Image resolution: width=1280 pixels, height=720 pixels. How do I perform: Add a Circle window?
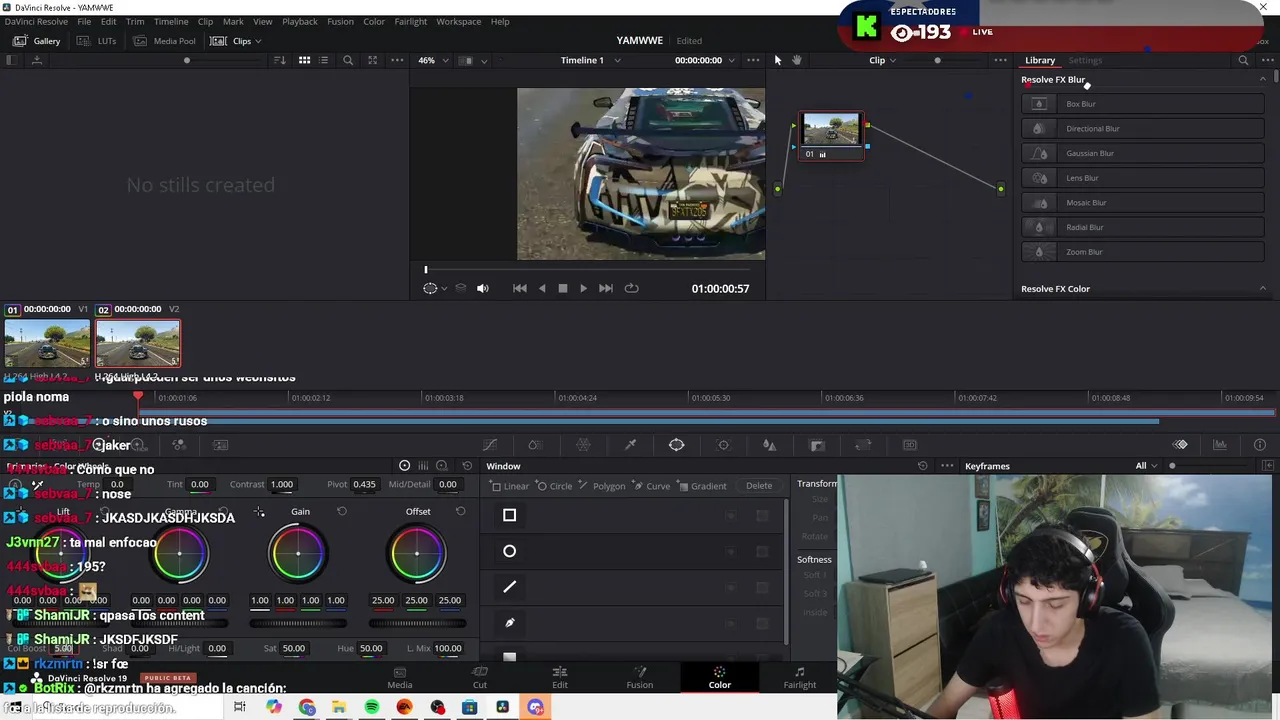(x=555, y=486)
